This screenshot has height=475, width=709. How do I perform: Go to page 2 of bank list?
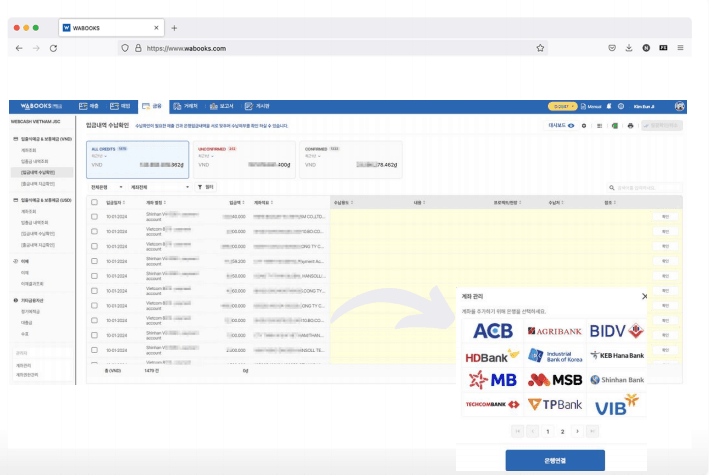562,432
